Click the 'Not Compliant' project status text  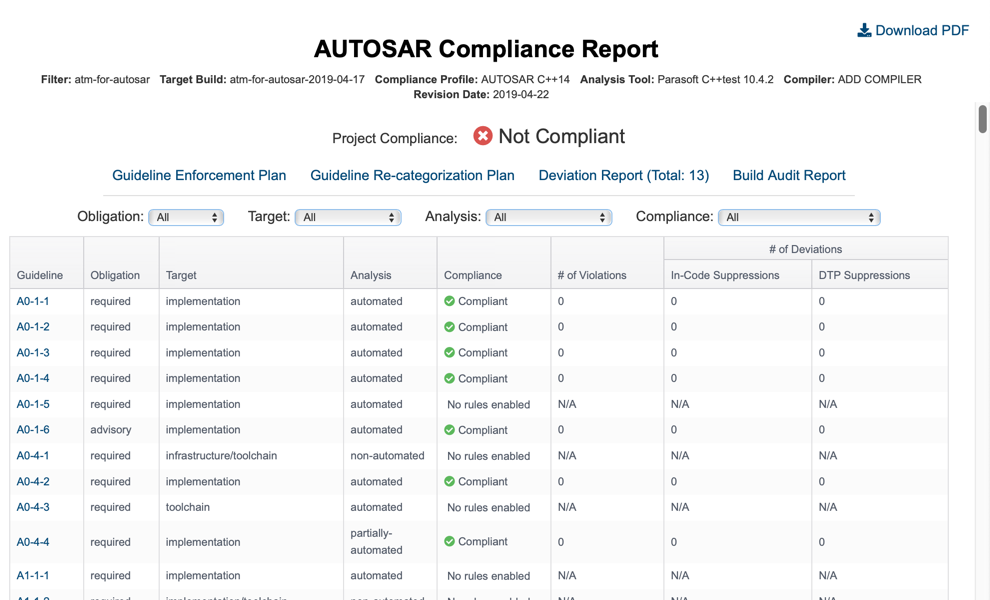[562, 136]
